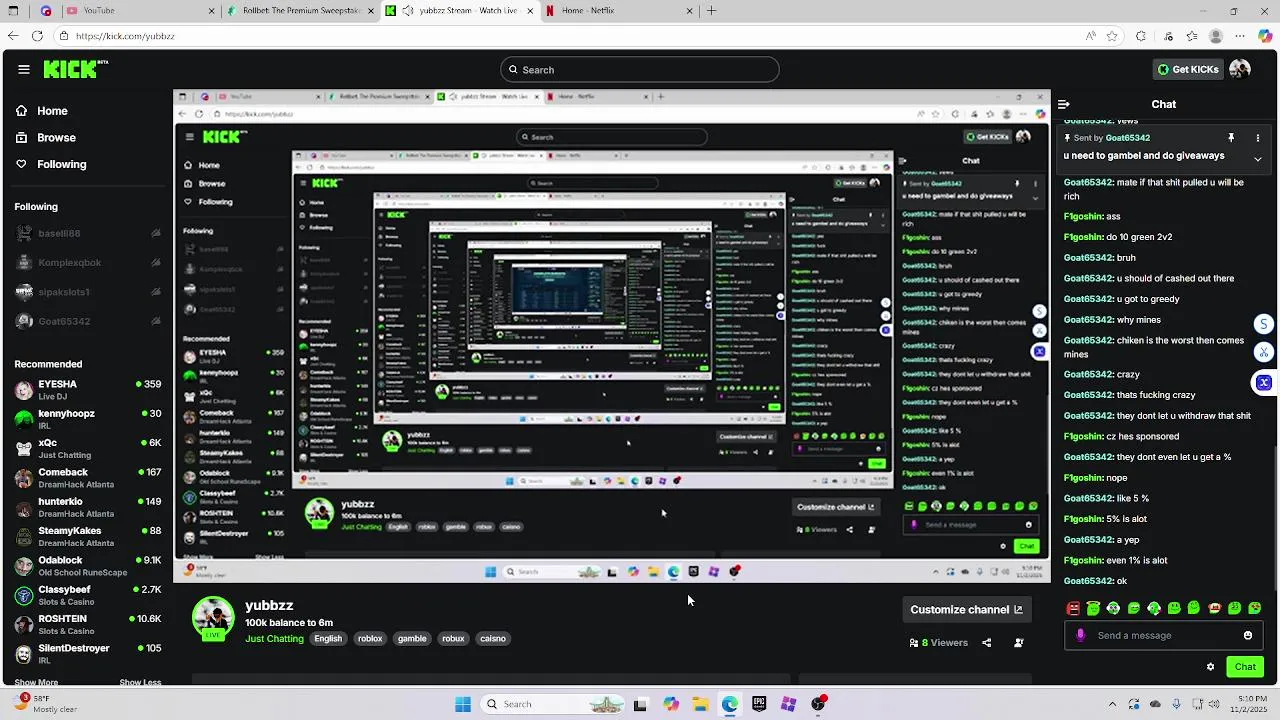Show hidden system tray icons
Image resolution: width=1280 pixels, height=720 pixels.
pyautogui.click(x=1112, y=704)
